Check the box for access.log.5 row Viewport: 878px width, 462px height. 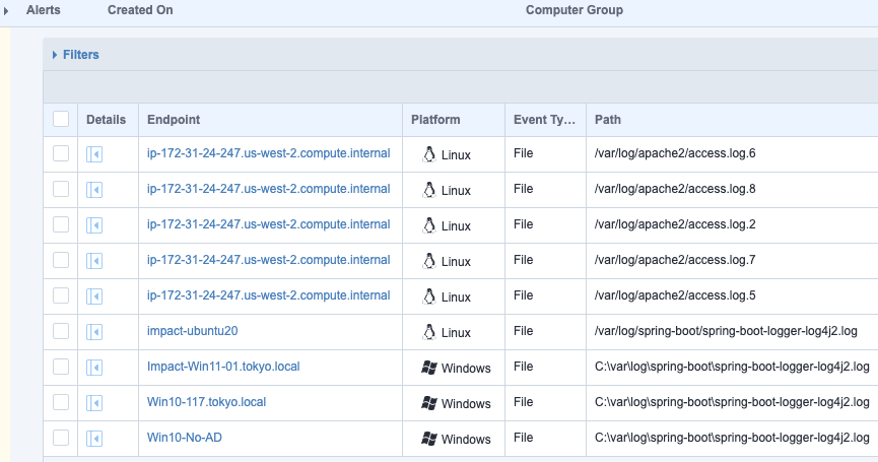tap(61, 296)
